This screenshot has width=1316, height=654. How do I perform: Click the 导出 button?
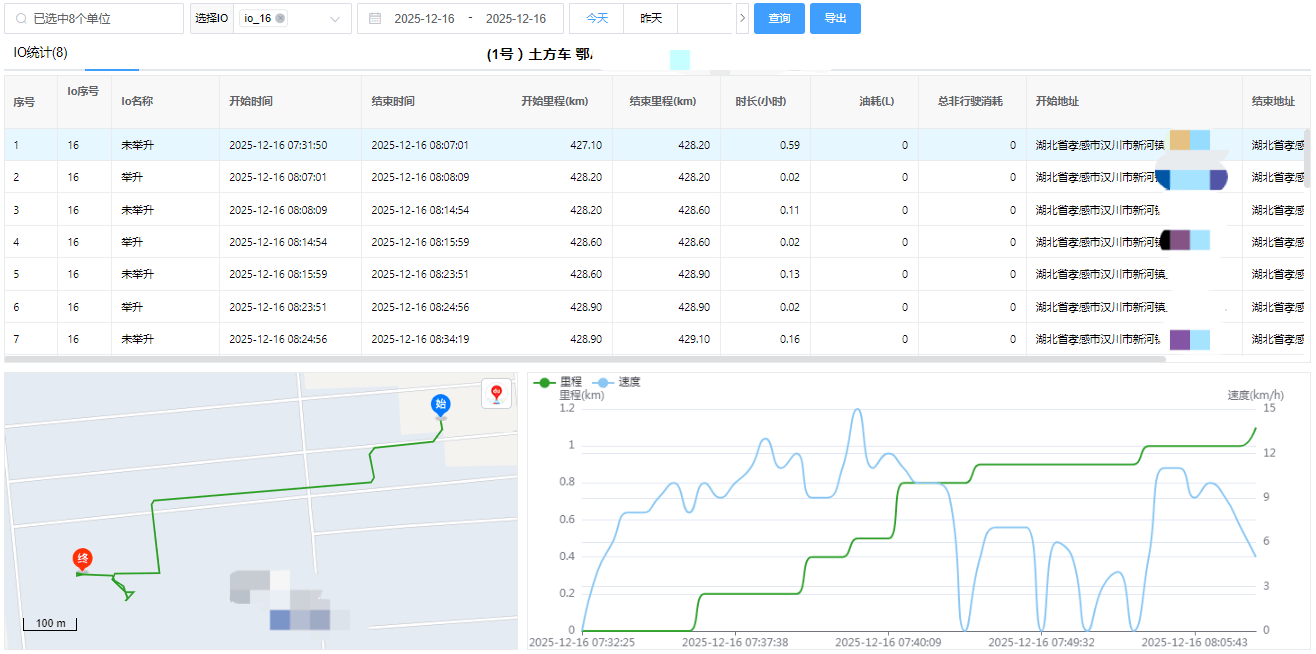click(x=835, y=19)
